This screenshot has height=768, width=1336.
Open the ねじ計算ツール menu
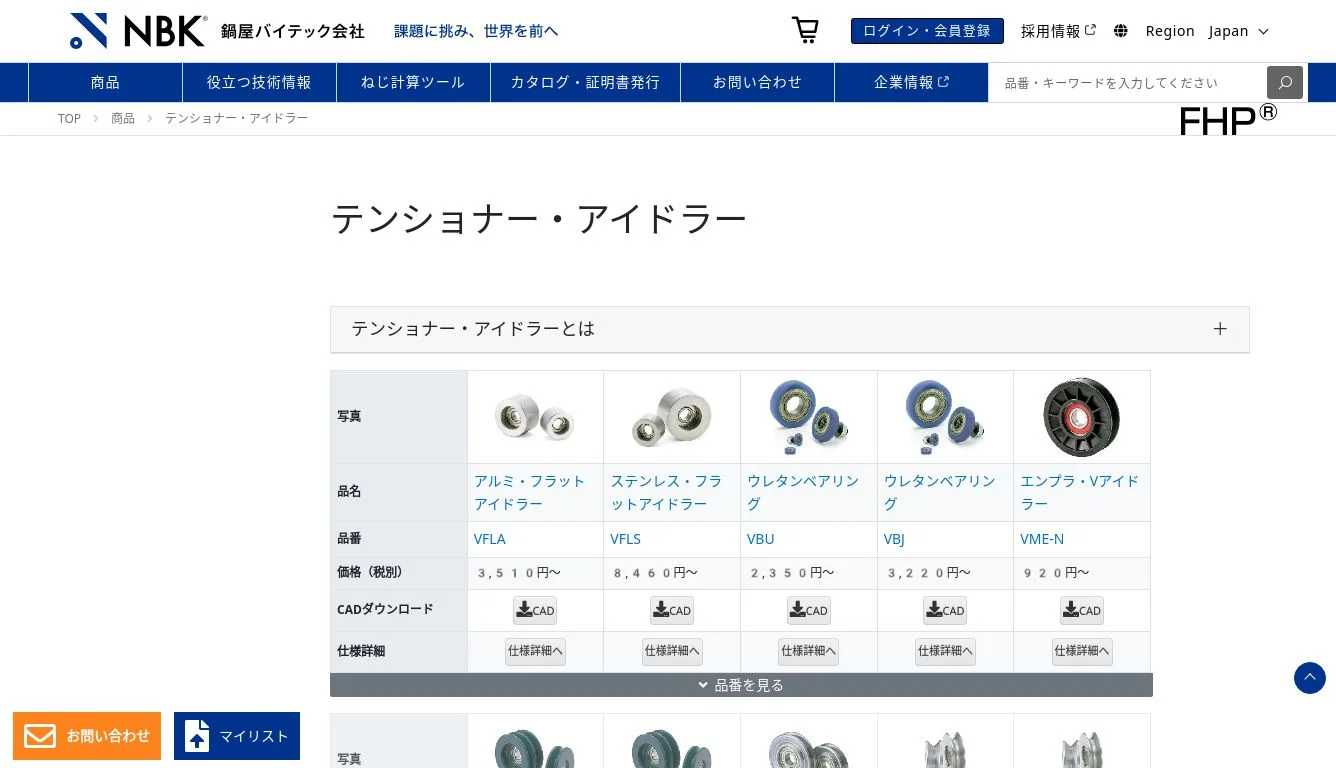point(412,82)
